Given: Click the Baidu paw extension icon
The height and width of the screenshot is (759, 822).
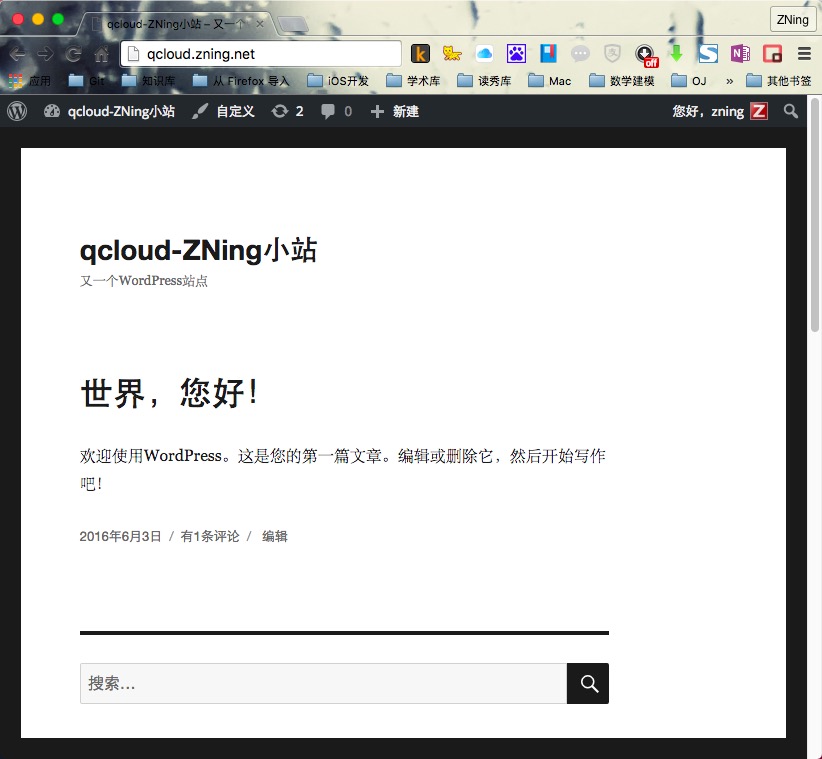Looking at the screenshot, I should (x=516, y=53).
